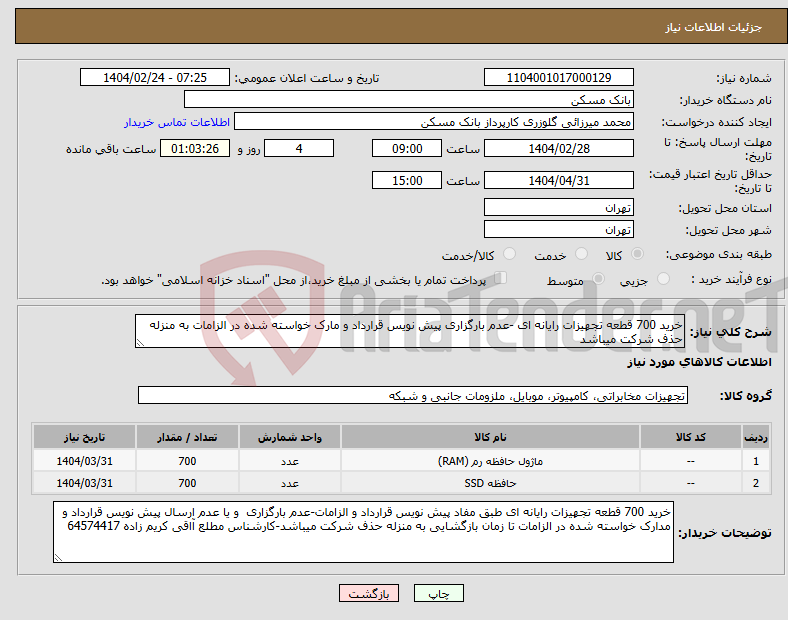Click the ردیف column header

coord(756,437)
